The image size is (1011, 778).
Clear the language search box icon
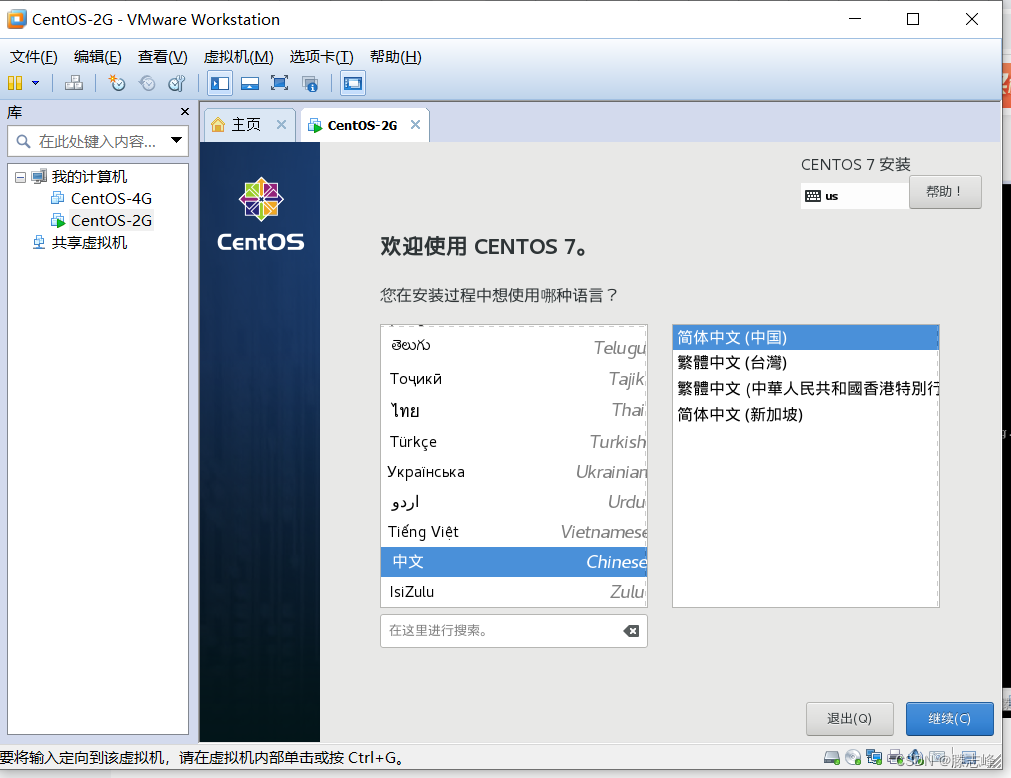[631, 631]
